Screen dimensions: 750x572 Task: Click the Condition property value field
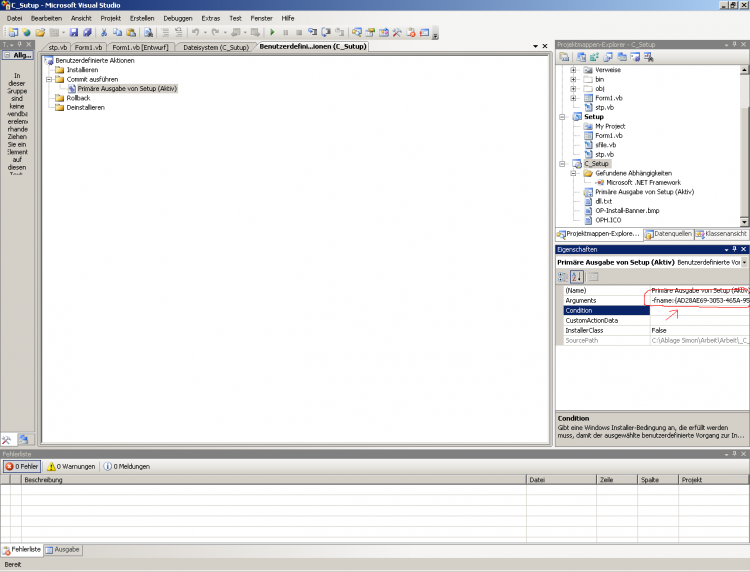pyautogui.click(x=699, y=310)
